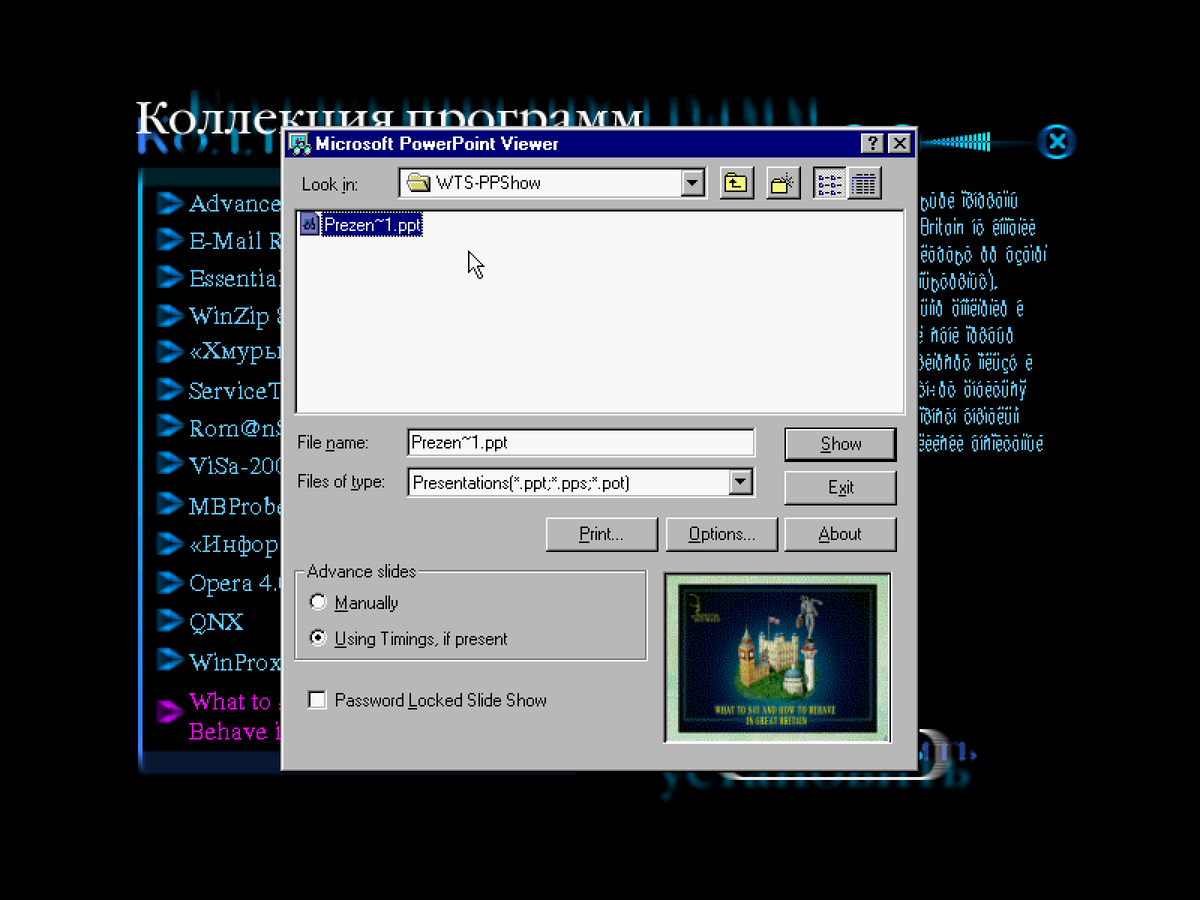
Task: Select Using Timings, if present radio button
Action: [x=318, y=638]
